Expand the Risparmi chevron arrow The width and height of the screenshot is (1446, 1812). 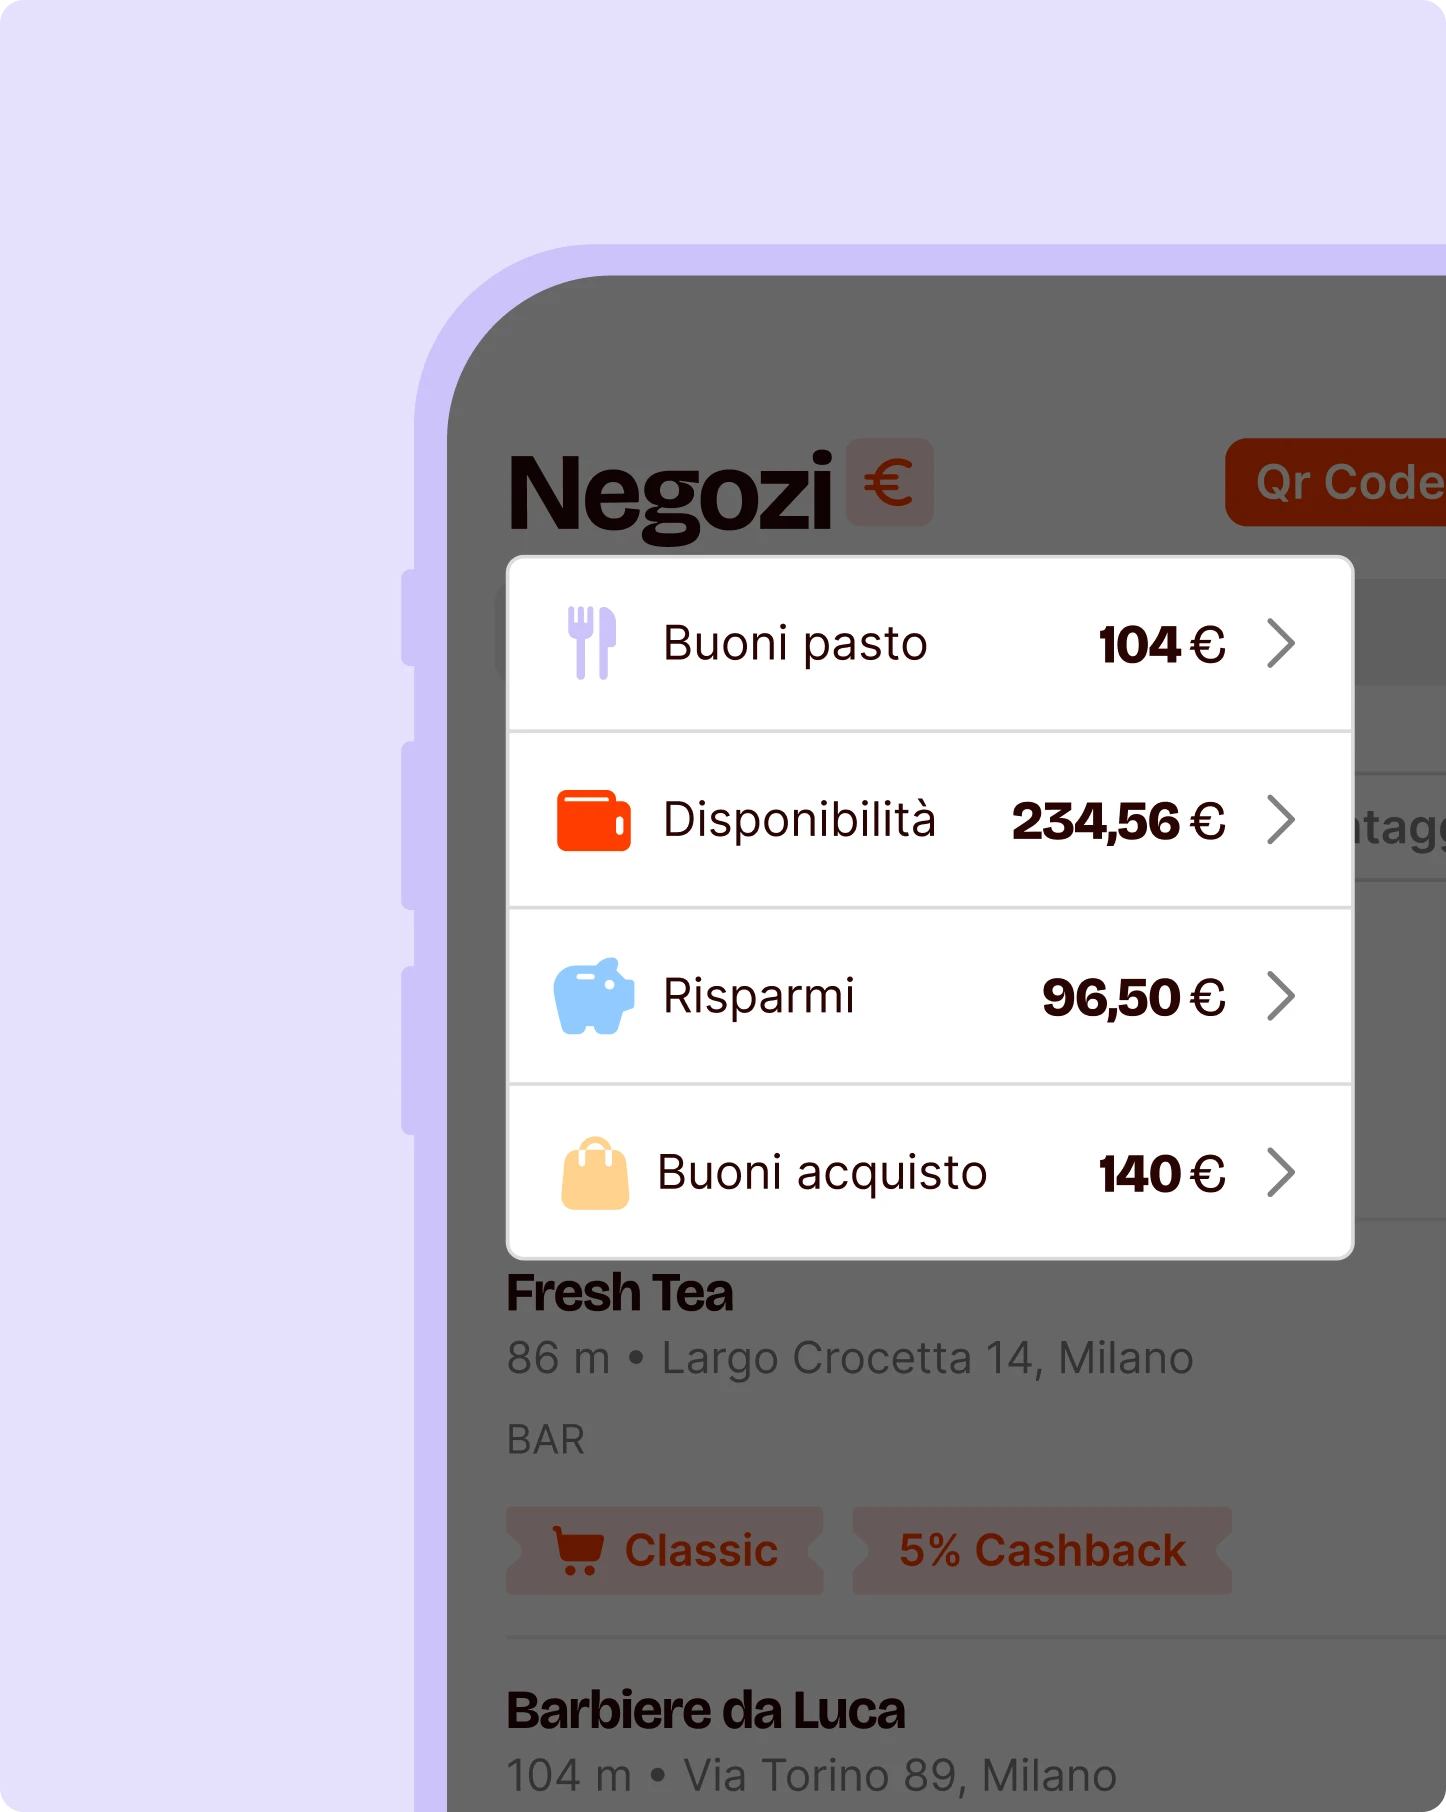click(1281, 996)
